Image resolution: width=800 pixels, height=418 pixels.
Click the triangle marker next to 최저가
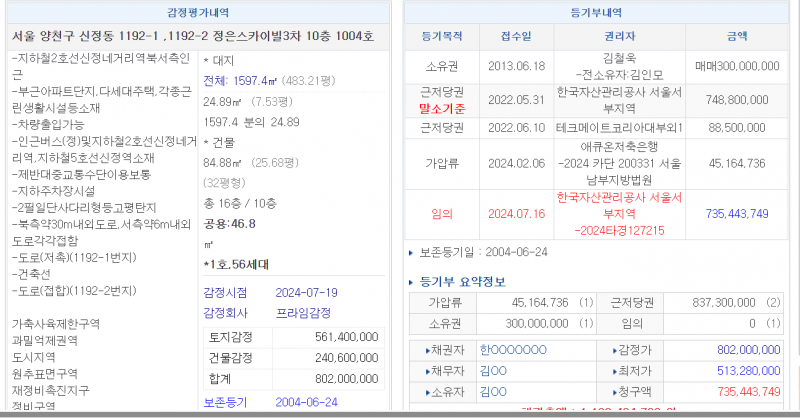coord(613,370)
